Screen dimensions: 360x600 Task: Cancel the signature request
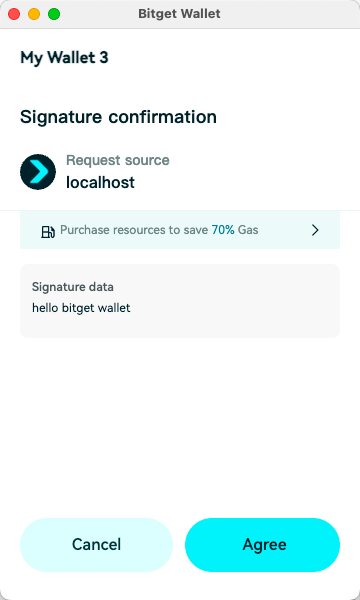tap(96, 545)
